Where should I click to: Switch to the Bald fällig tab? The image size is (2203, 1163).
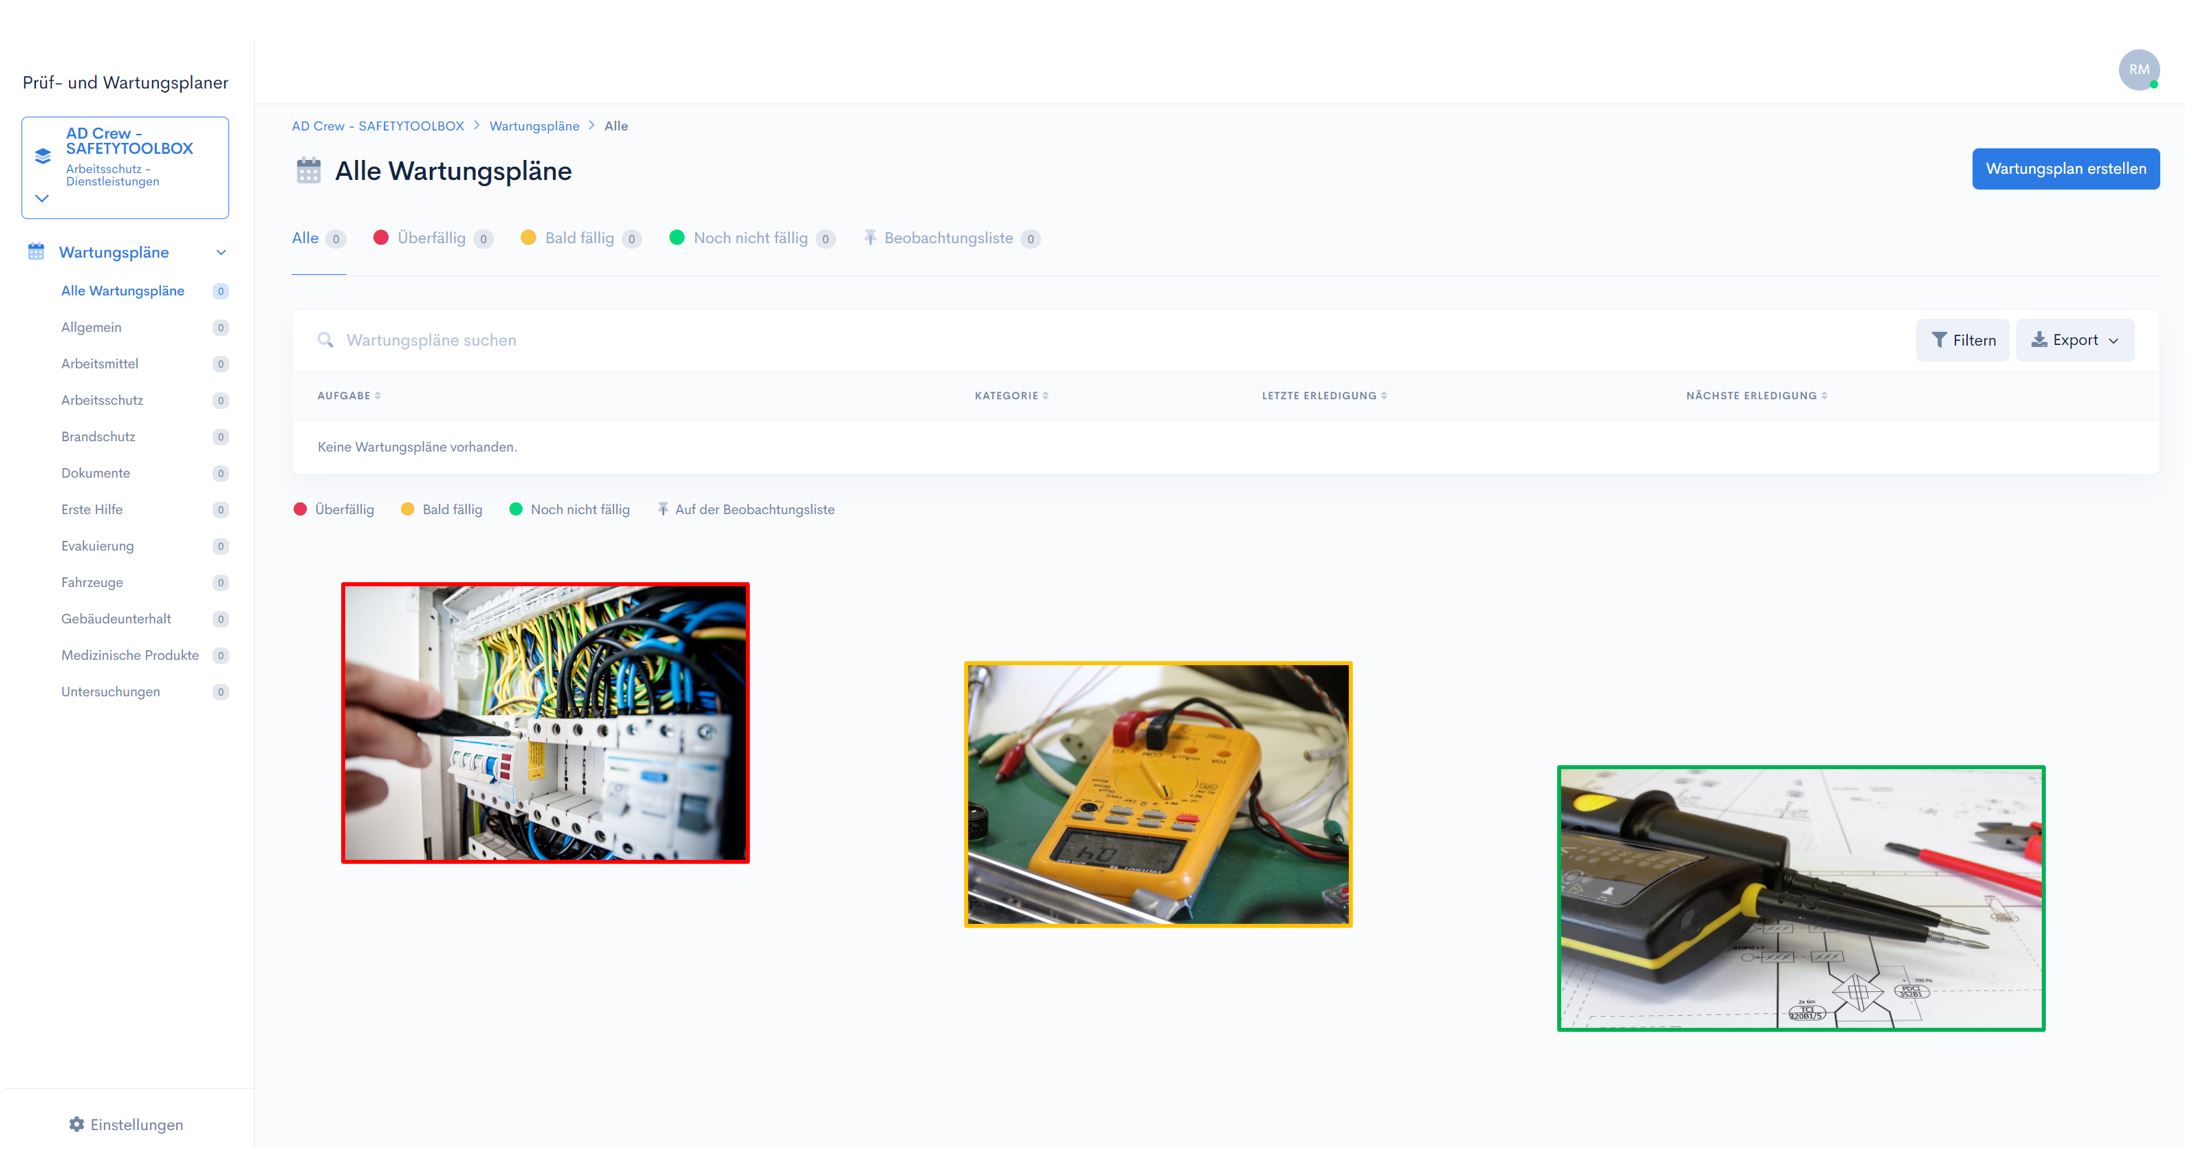pos(579,238)
